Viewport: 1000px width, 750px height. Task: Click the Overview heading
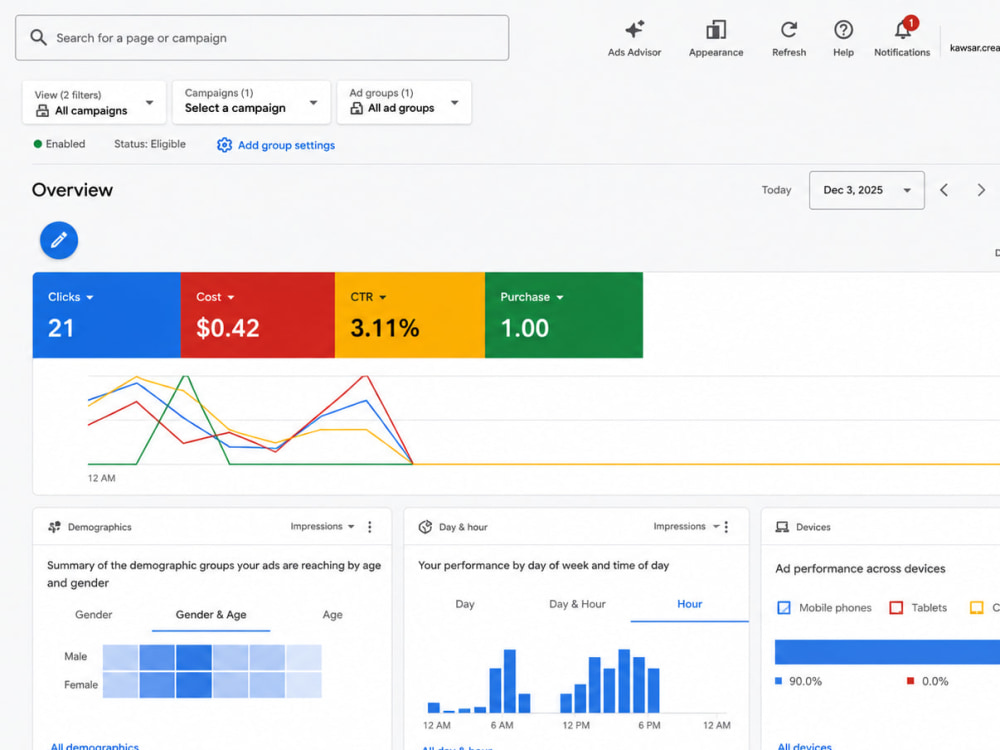[72, 190]
